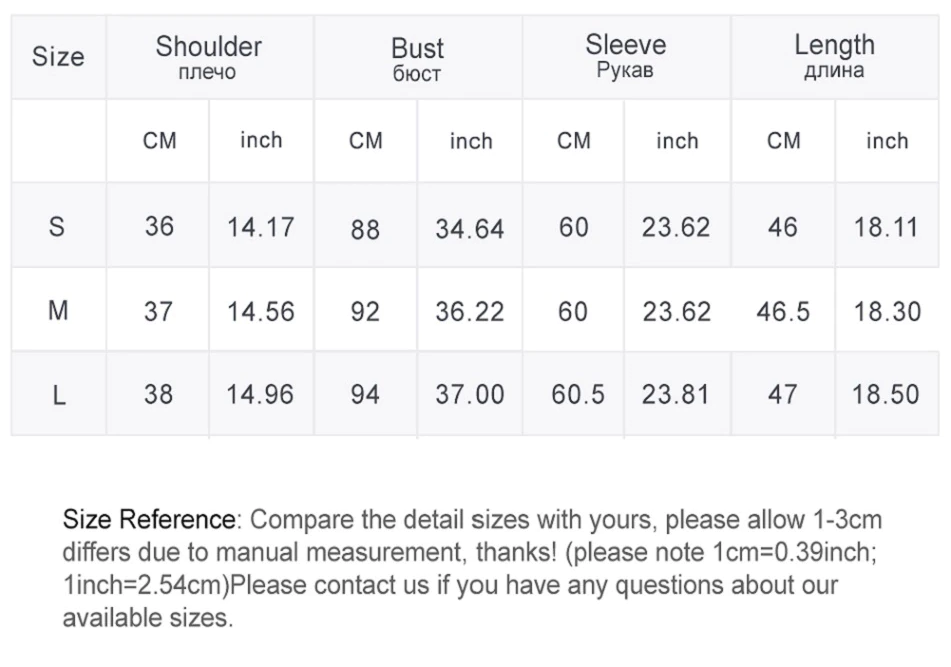Screen dimensions: 951x667
Task: Click the 36.22 inch bust value
Action: (x=469, y=312)
